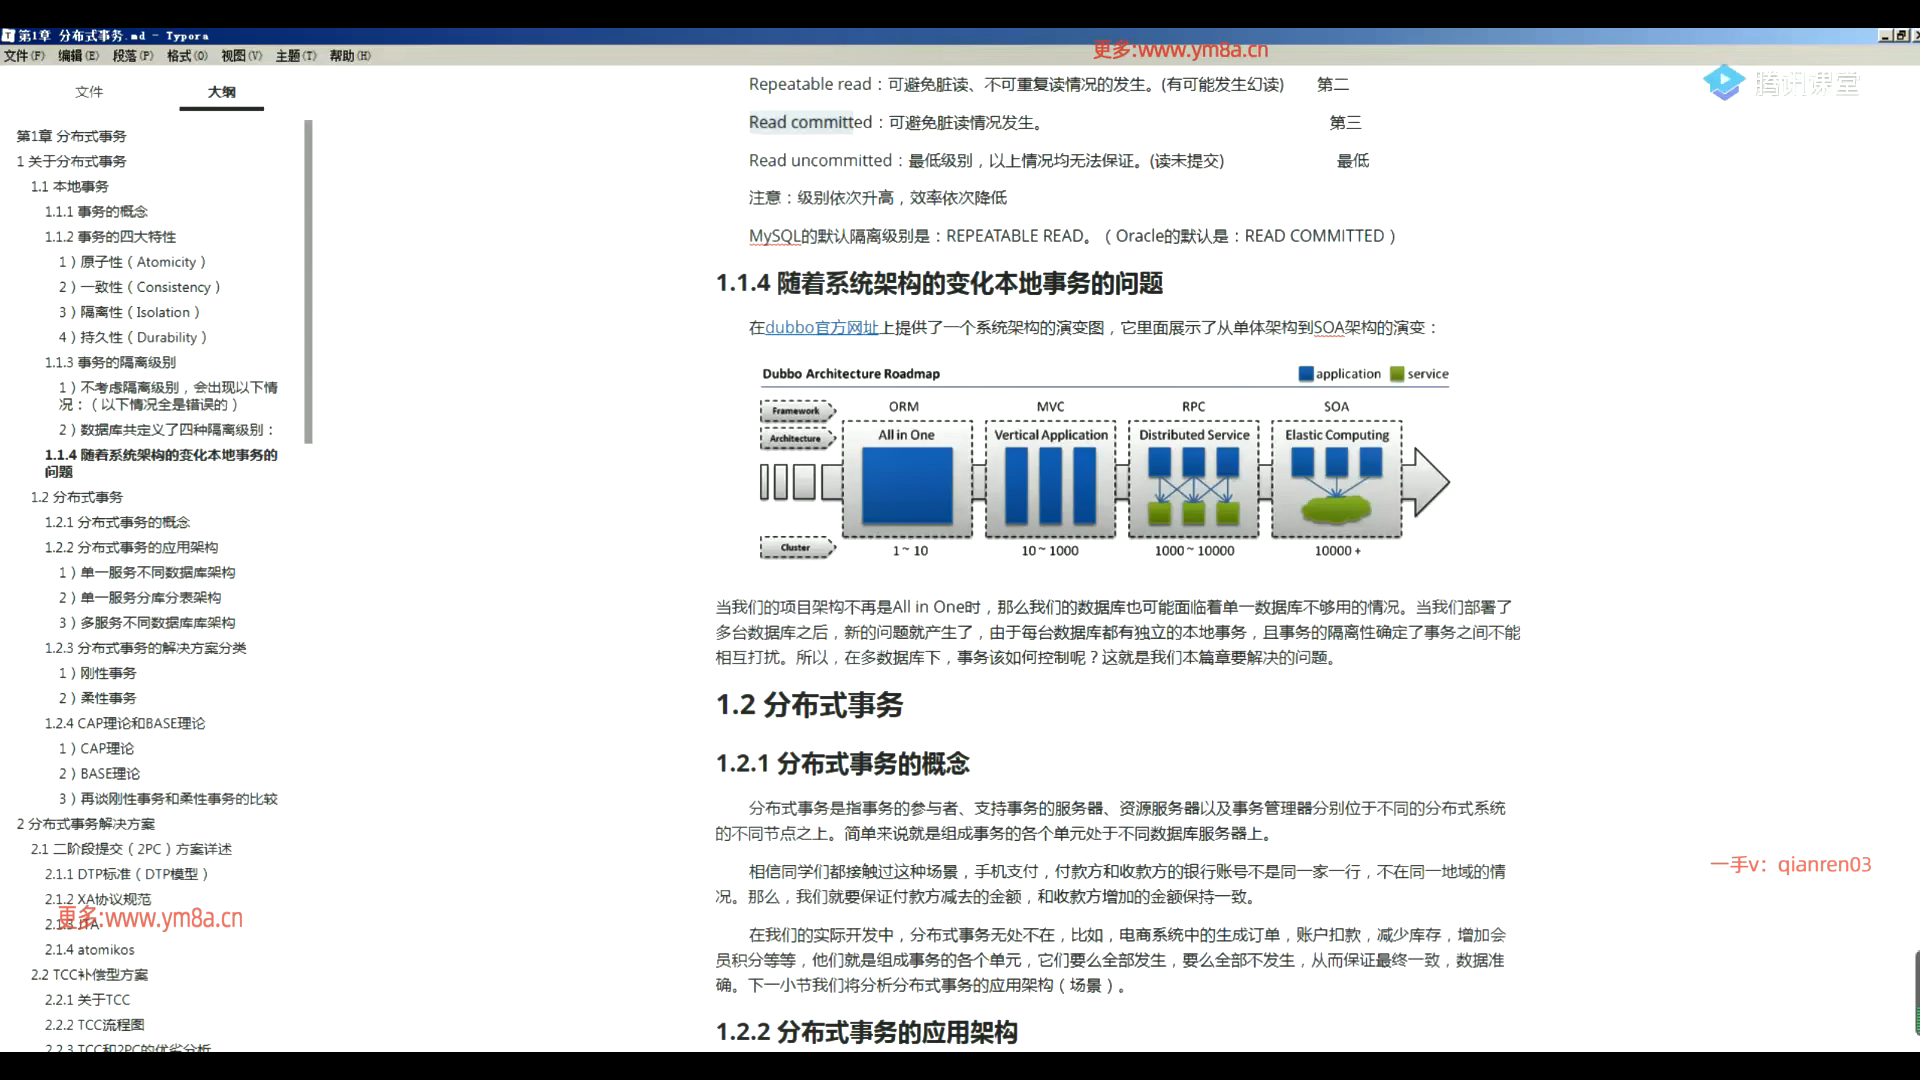The width and height of the screenshot is (1920, 1080).
Task: Switch to the 文件 sidebar tab
Action: pyautogui.click(x=89, y=92)
